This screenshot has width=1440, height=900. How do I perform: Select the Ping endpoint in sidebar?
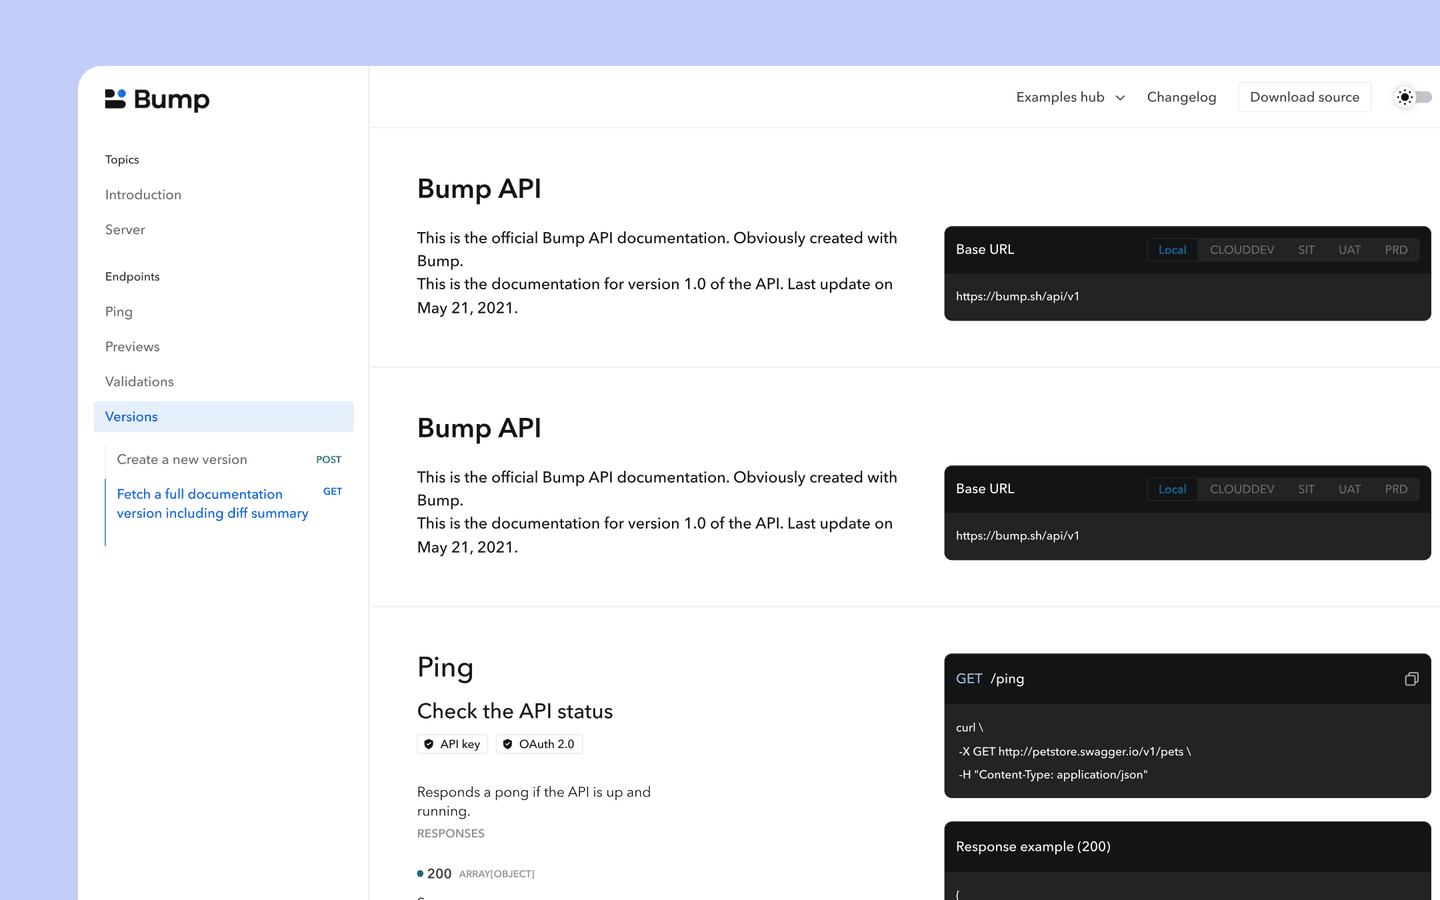point(119,312)
